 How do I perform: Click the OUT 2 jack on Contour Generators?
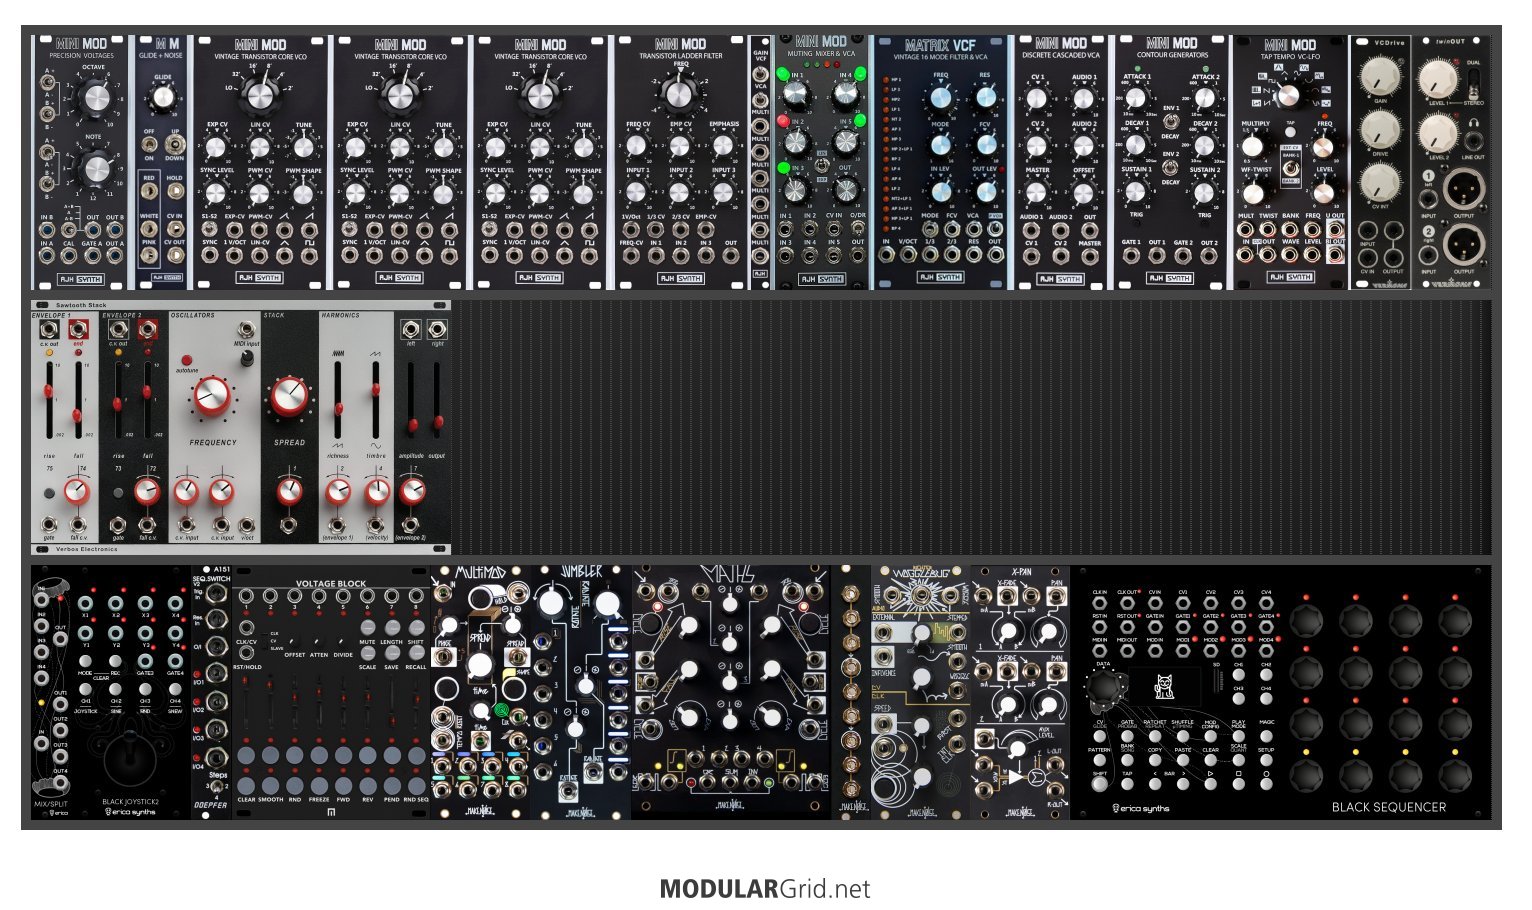click(x=1208, y=255)
